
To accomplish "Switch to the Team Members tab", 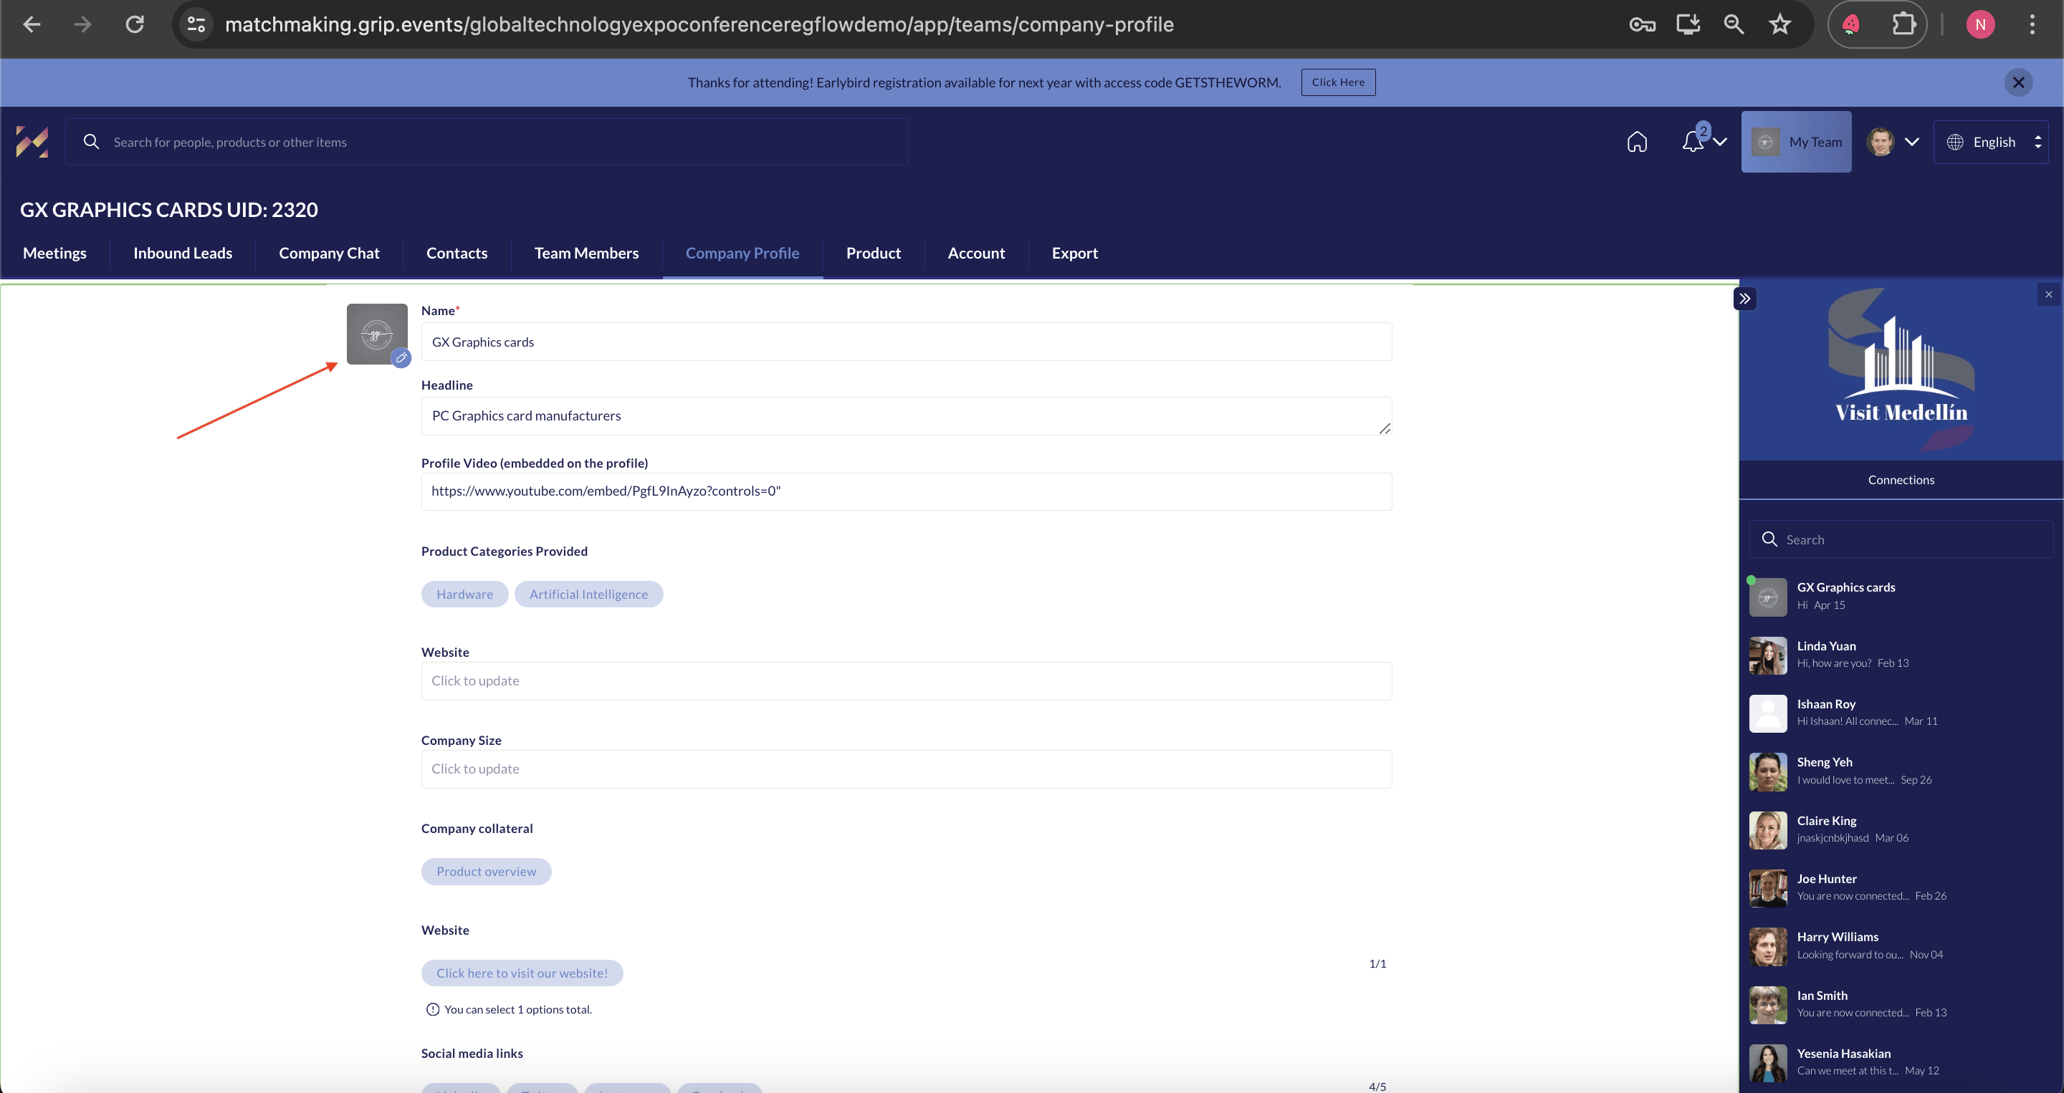I will pyautogui.click(x=586, y=253).
